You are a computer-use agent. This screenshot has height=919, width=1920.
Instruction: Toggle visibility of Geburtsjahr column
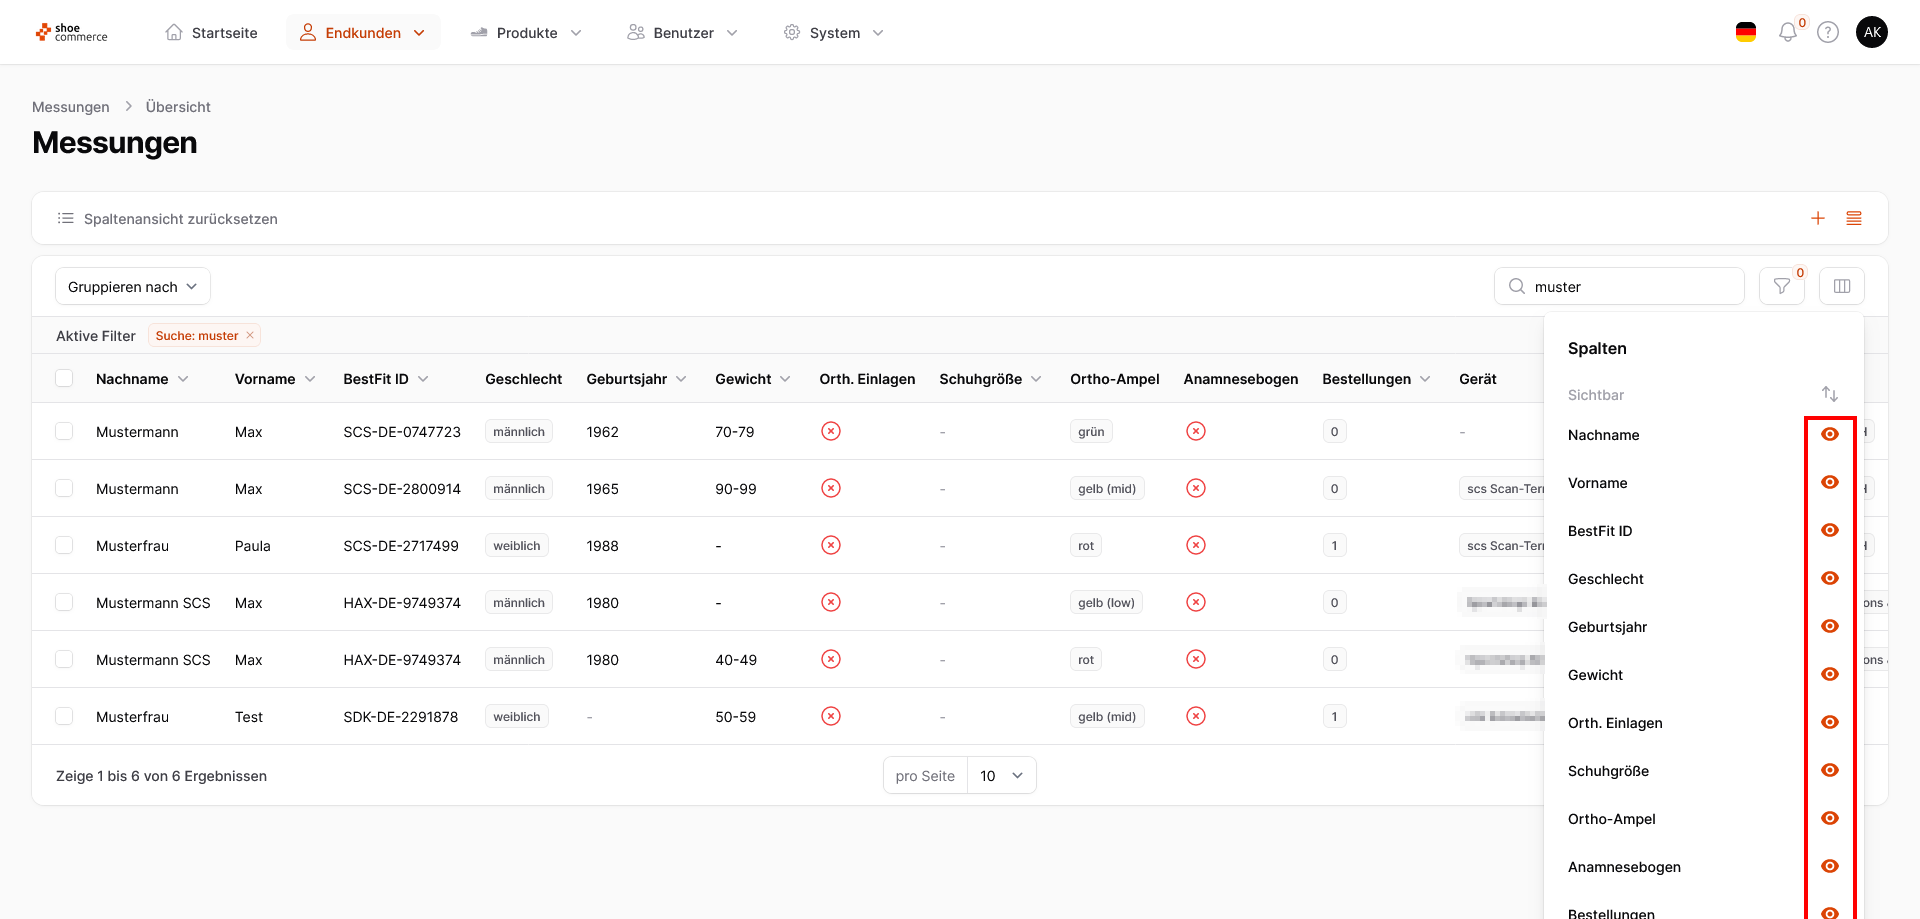1830,626
